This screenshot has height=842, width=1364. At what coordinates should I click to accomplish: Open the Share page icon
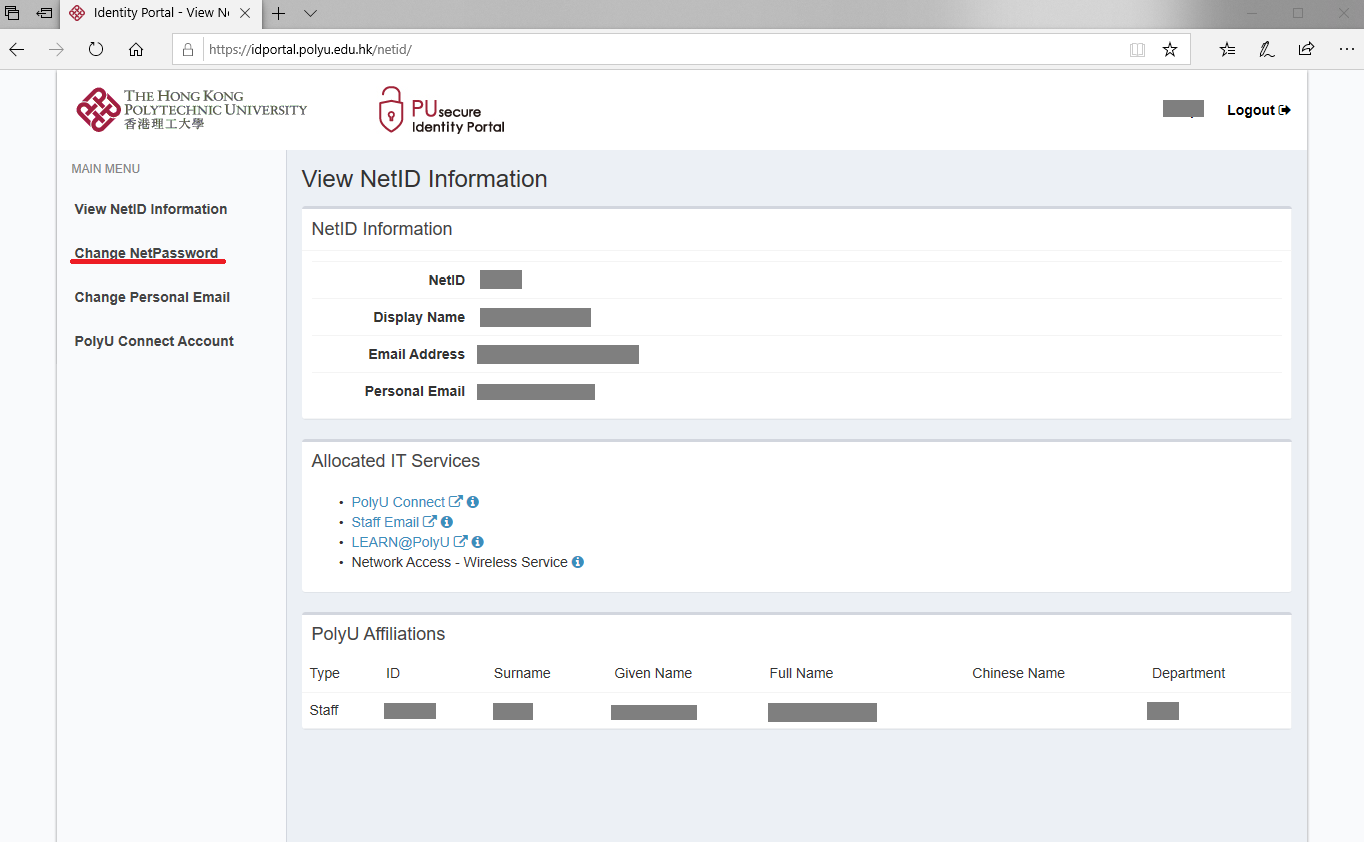coord(1306,49)
